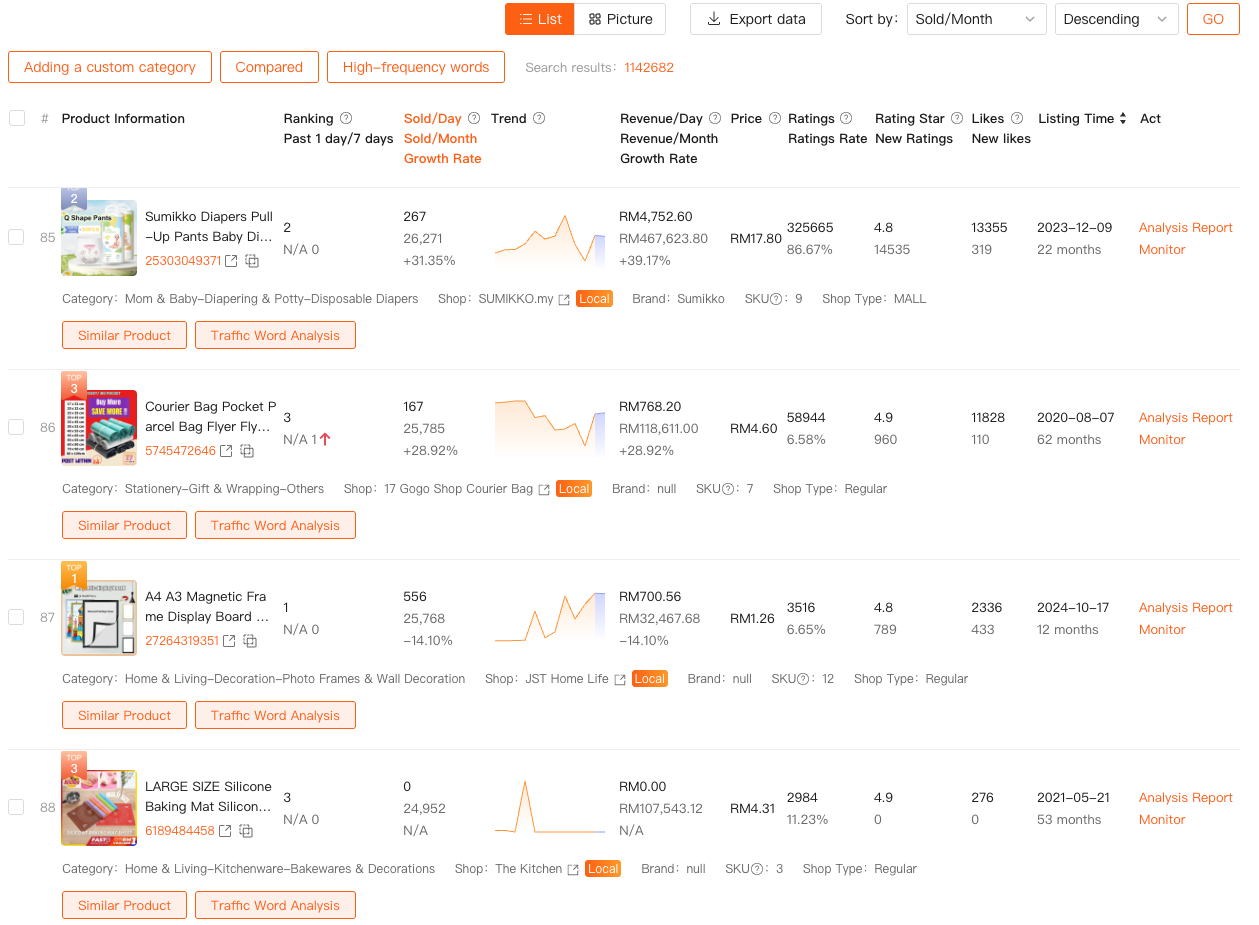1259x925 pixels.
Task: Click the Export data button
Action: pyautogui.click(x=755, y=19)
